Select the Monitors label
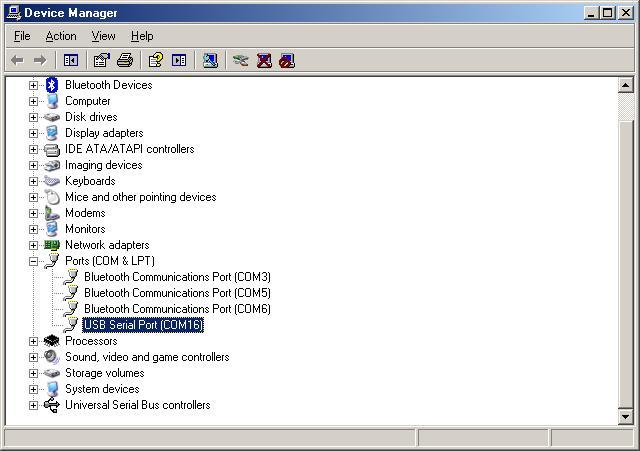Viewport: 640px width, 451px height. pyautogui.click(x=85, y=229)
